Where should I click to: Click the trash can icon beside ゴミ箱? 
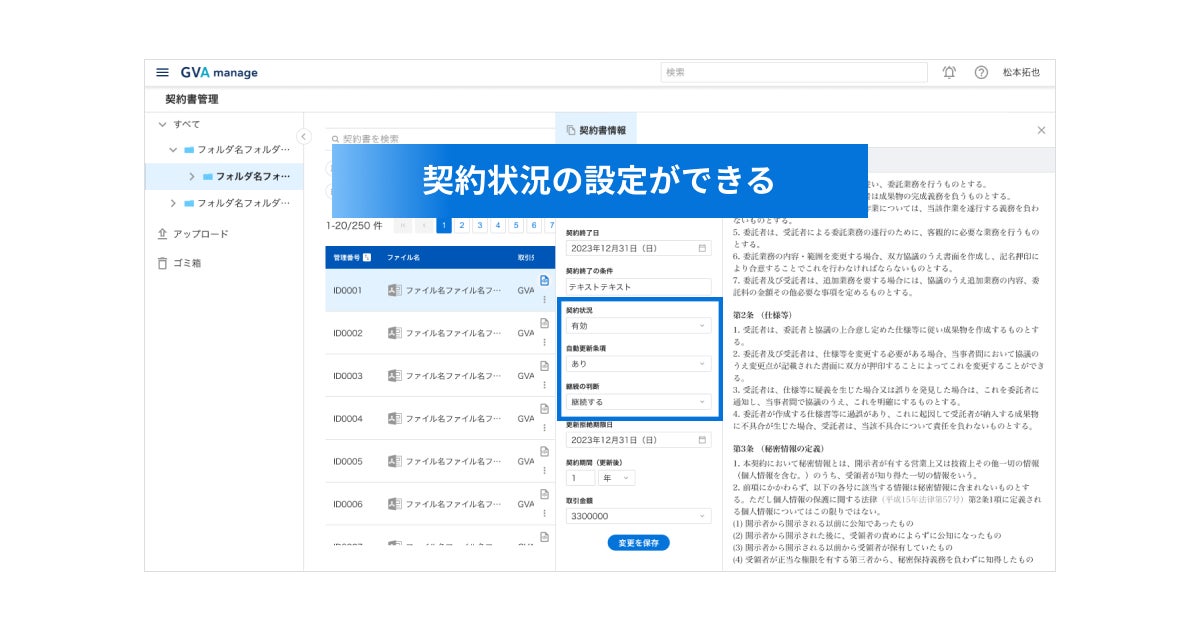pyautogui.click(x=162, y=263)
